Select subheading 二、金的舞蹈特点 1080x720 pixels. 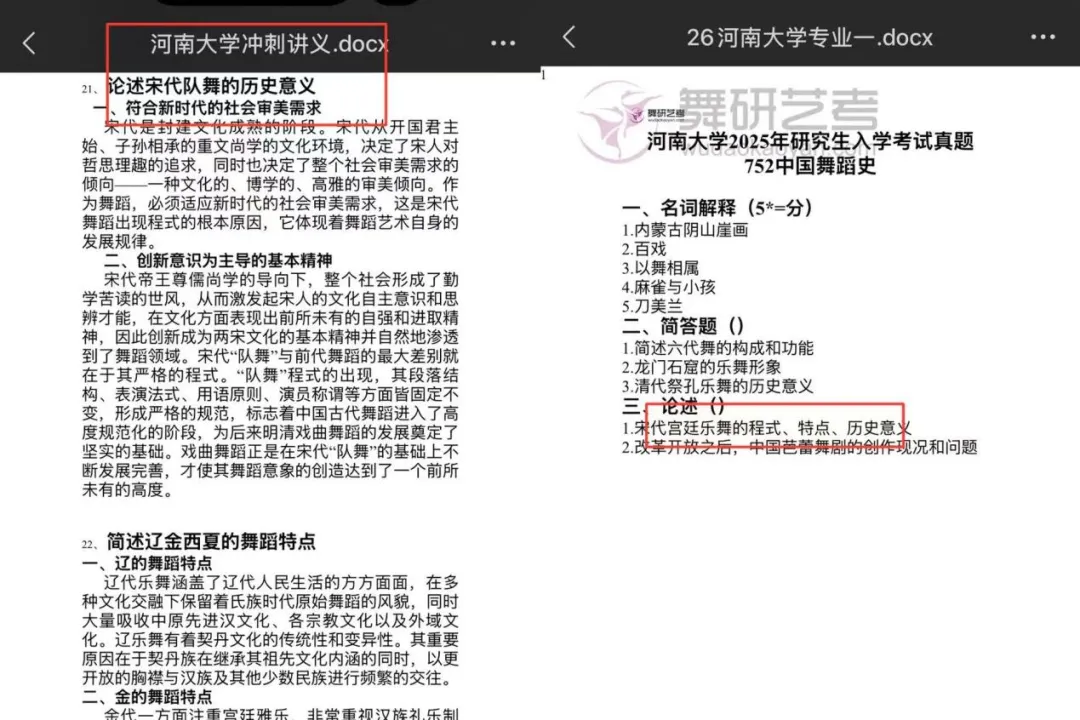[x=147, y=697]
